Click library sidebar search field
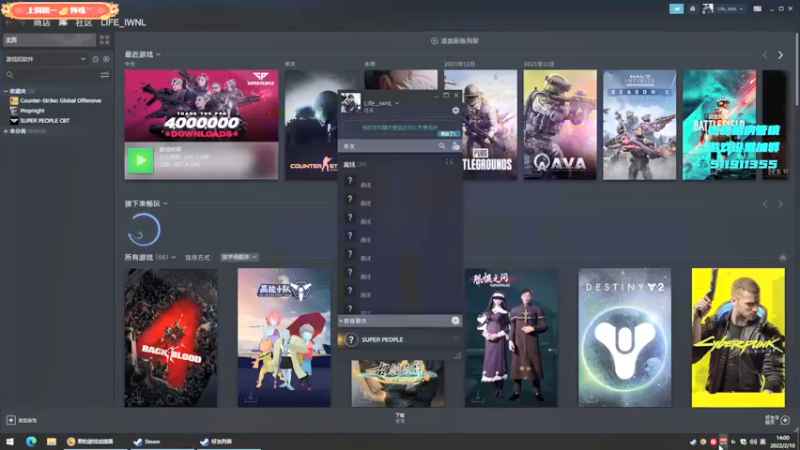Viewport: 800px width, 450px height. 56,75
